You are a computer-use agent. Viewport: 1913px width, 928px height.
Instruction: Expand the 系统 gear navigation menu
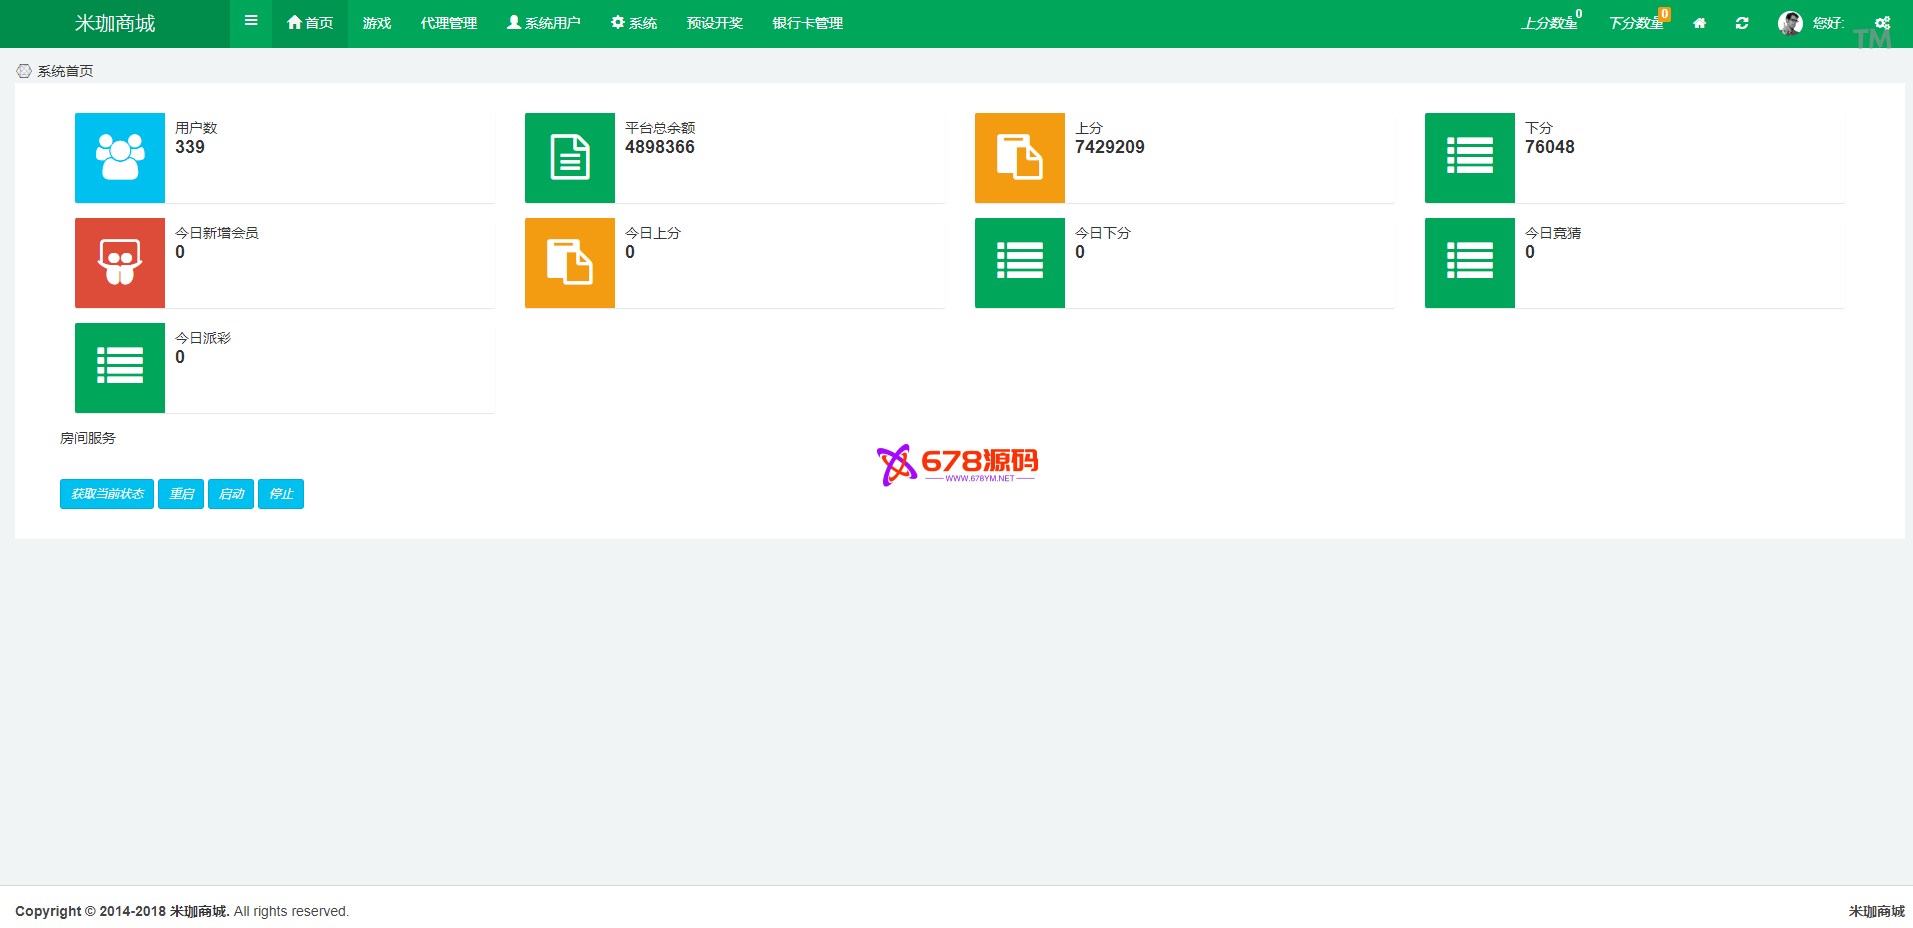click(634, 23)
